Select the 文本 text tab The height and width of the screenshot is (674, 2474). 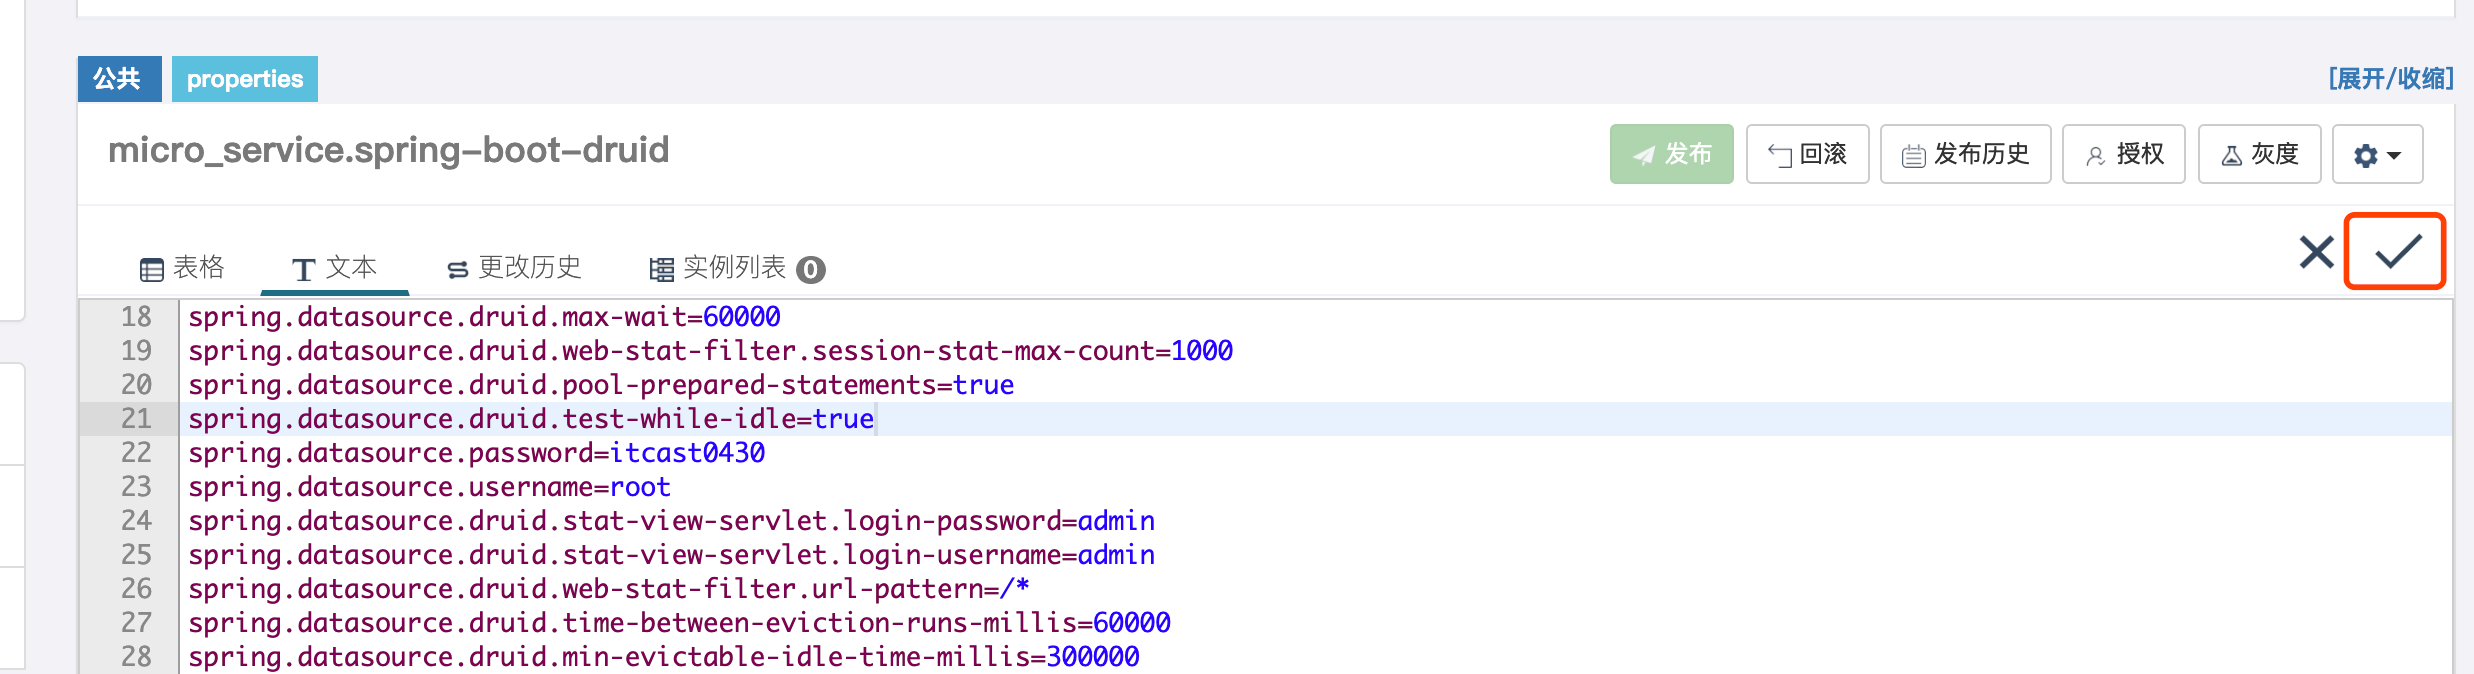click(x=334, y=268)
